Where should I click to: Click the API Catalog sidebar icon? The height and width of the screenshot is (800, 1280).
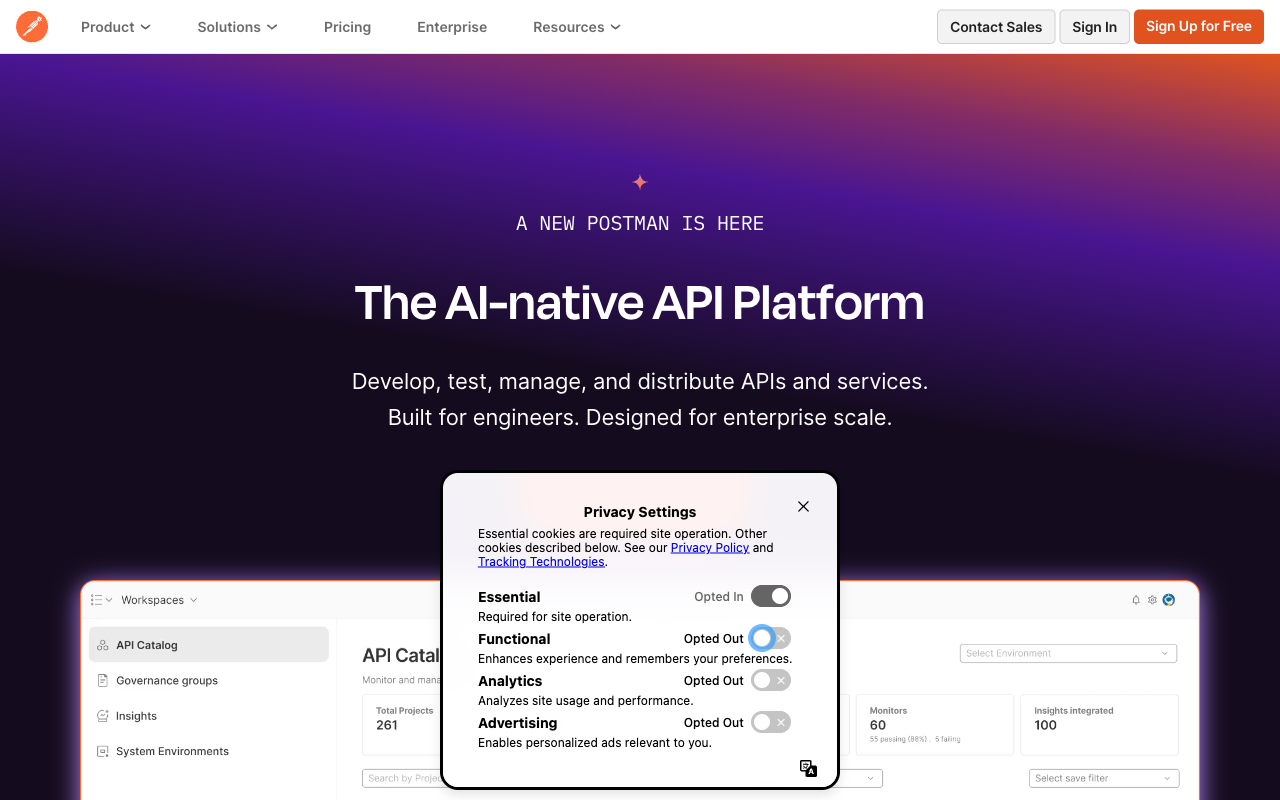(x=103, y=645)
